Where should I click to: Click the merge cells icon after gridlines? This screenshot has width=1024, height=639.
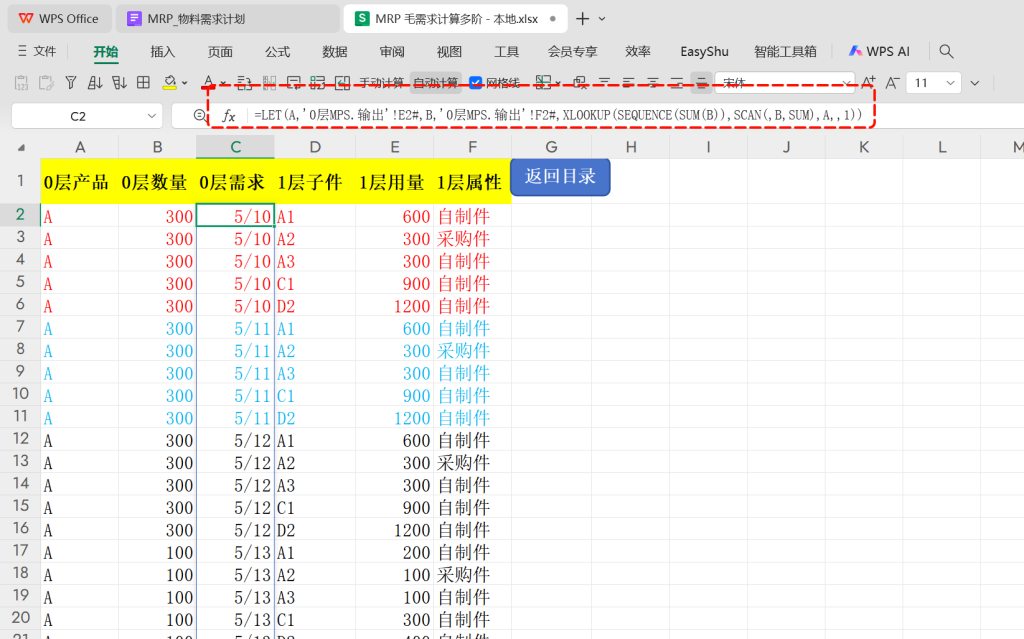tap(542, 82)
